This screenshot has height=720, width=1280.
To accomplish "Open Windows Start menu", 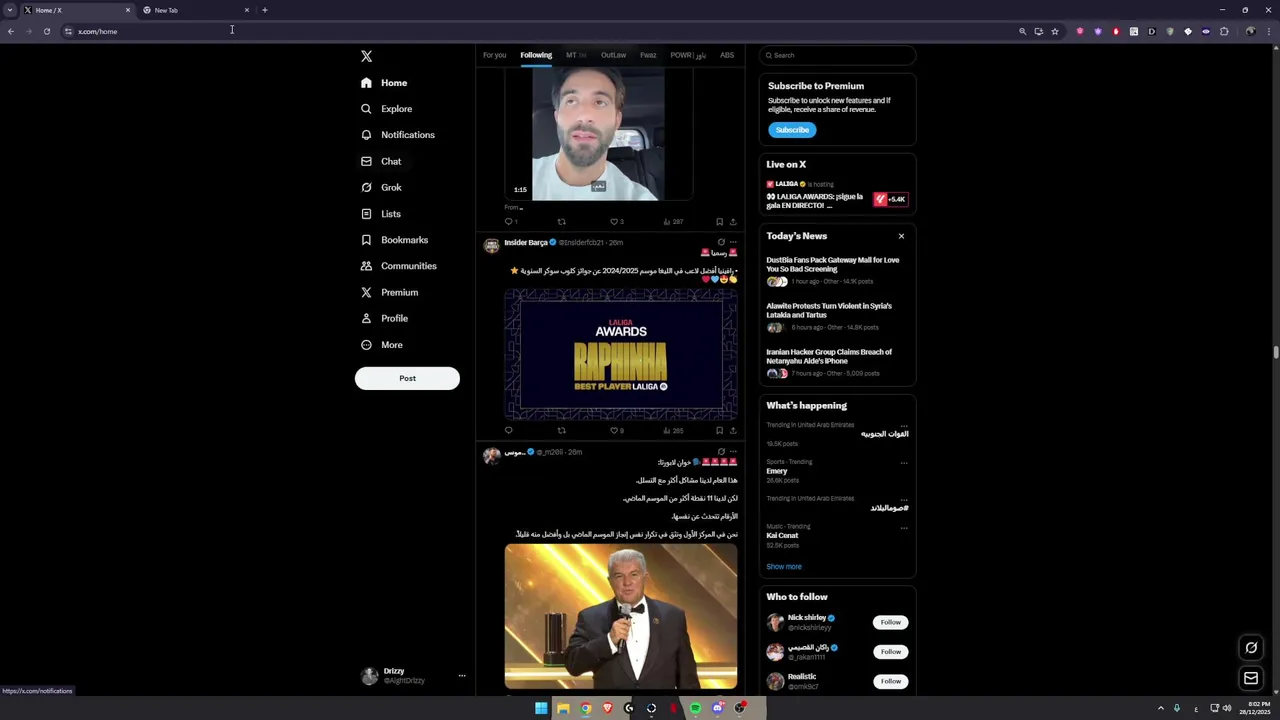I will [541, 708].
